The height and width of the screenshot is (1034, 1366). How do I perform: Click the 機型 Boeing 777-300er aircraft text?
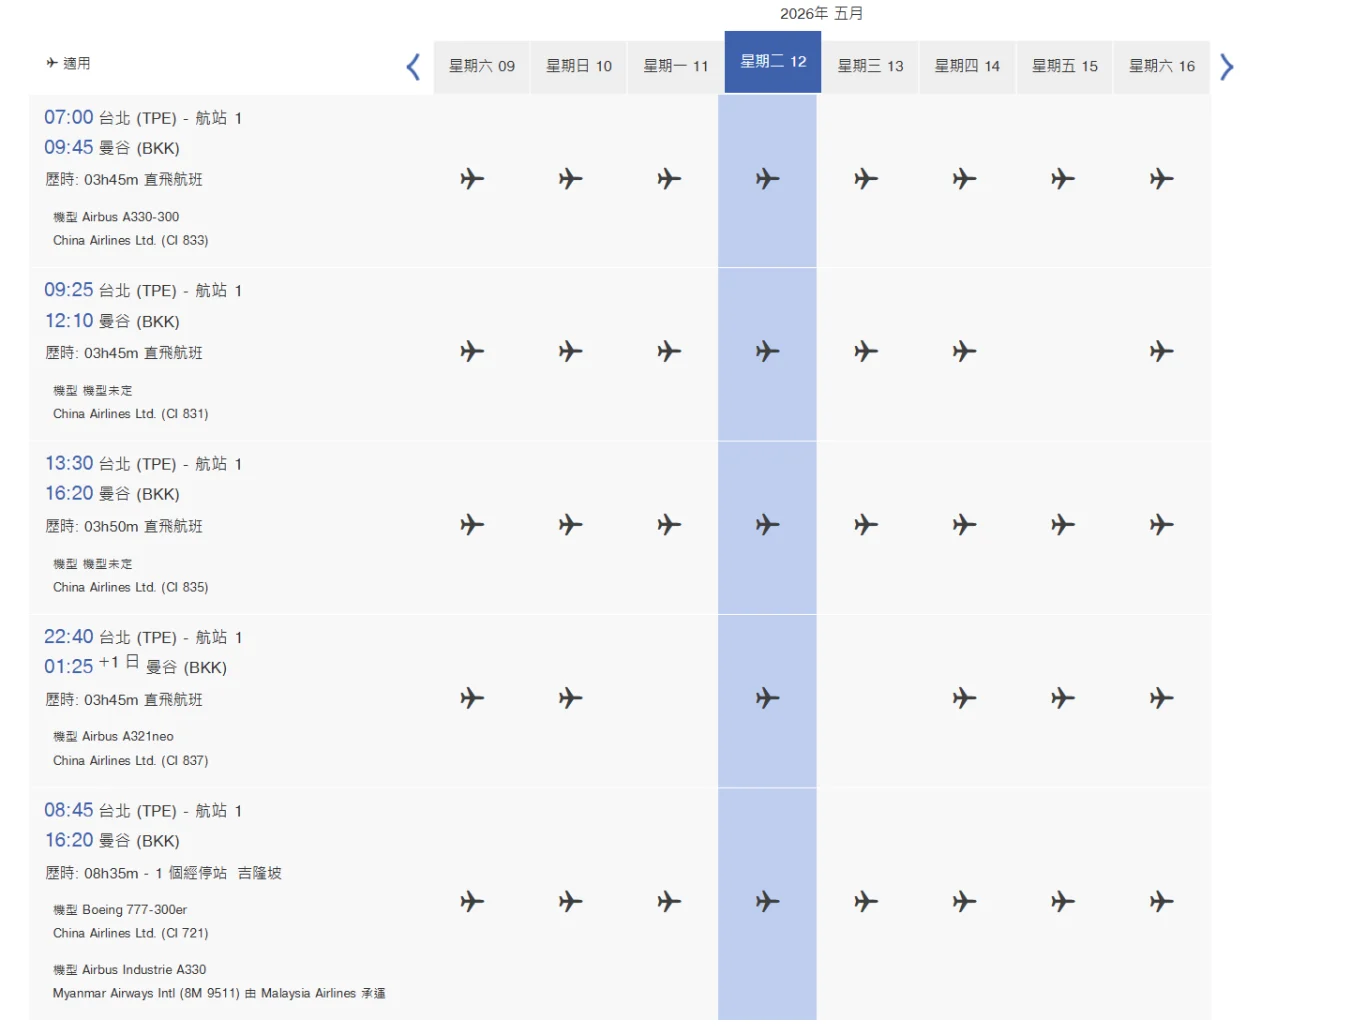coord(120,909)
